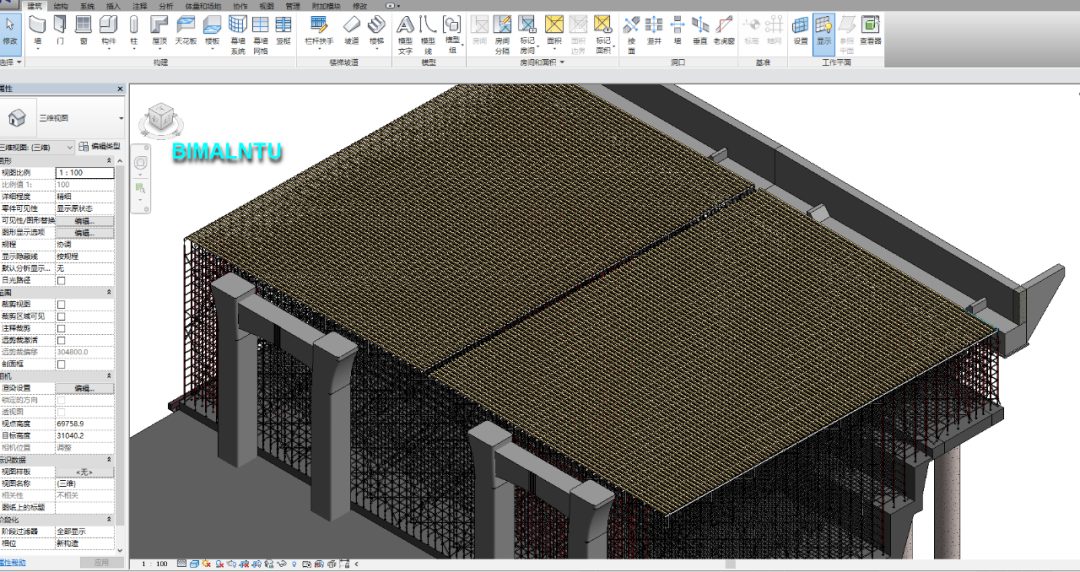Select the Wall (墙) tool
Viewport: 1080px width, 572px height.
(x=37, y=32)
